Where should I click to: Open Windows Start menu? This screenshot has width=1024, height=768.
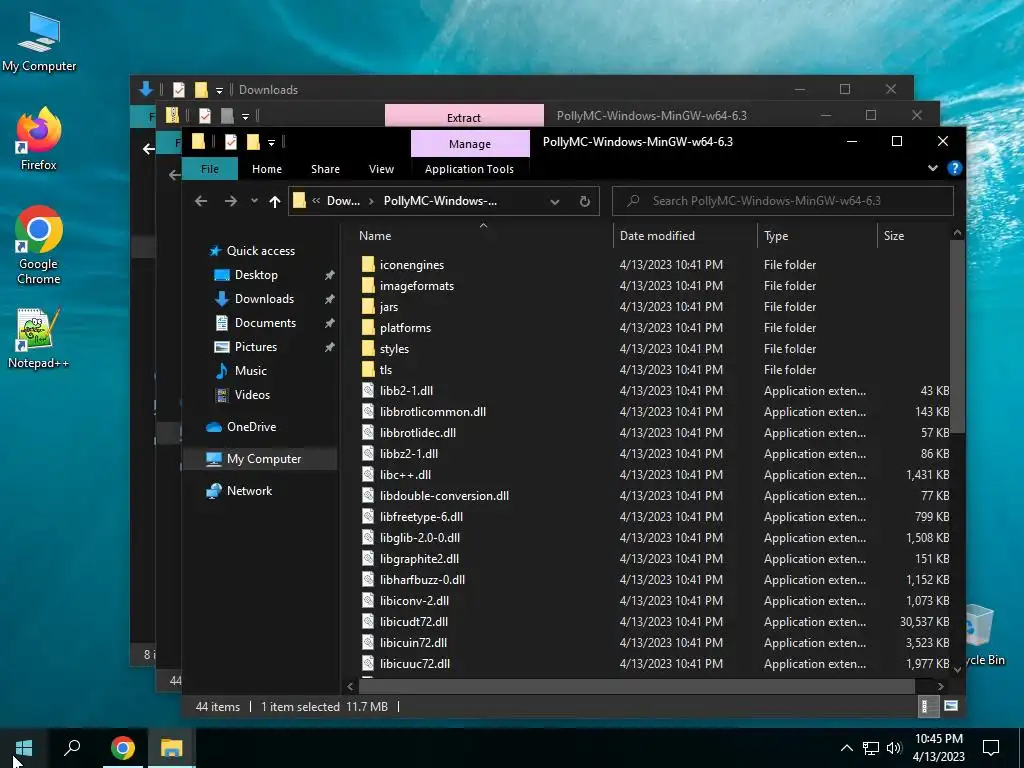pos(24,748)
